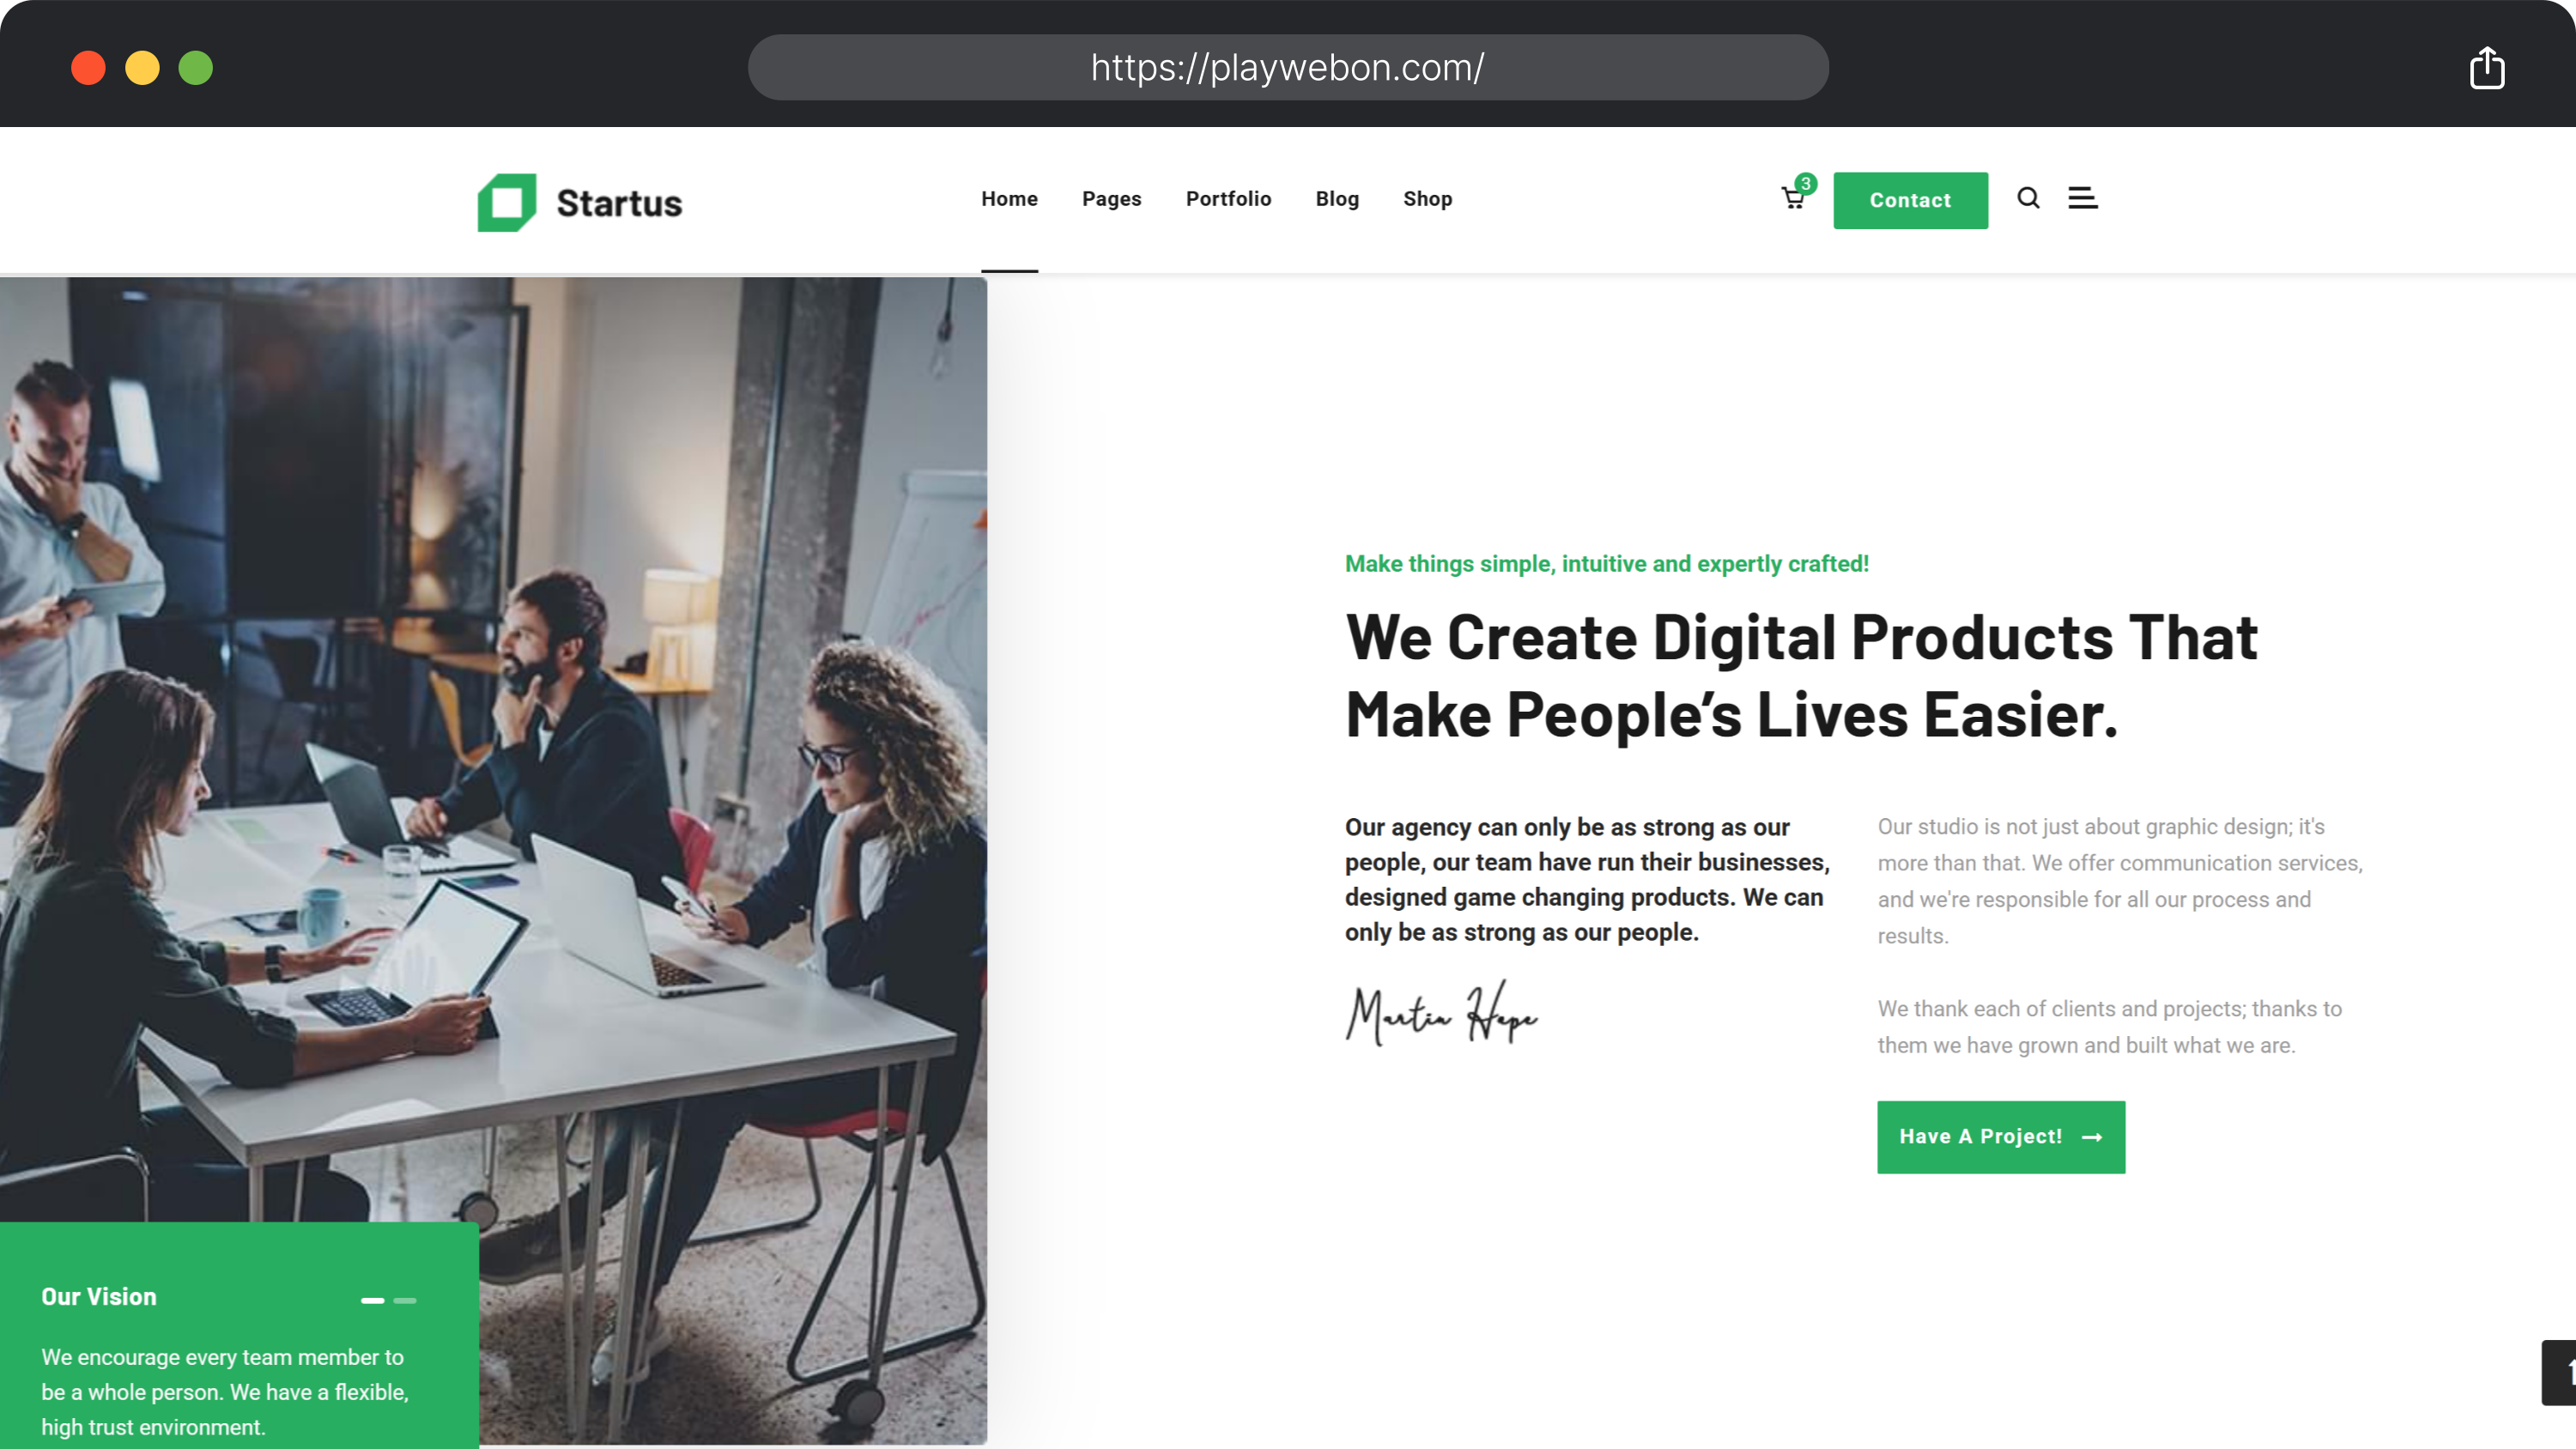Select the second Our Vision slide indicator
Viewport: 2576px width, 1449px height.
coord(405,1300)
